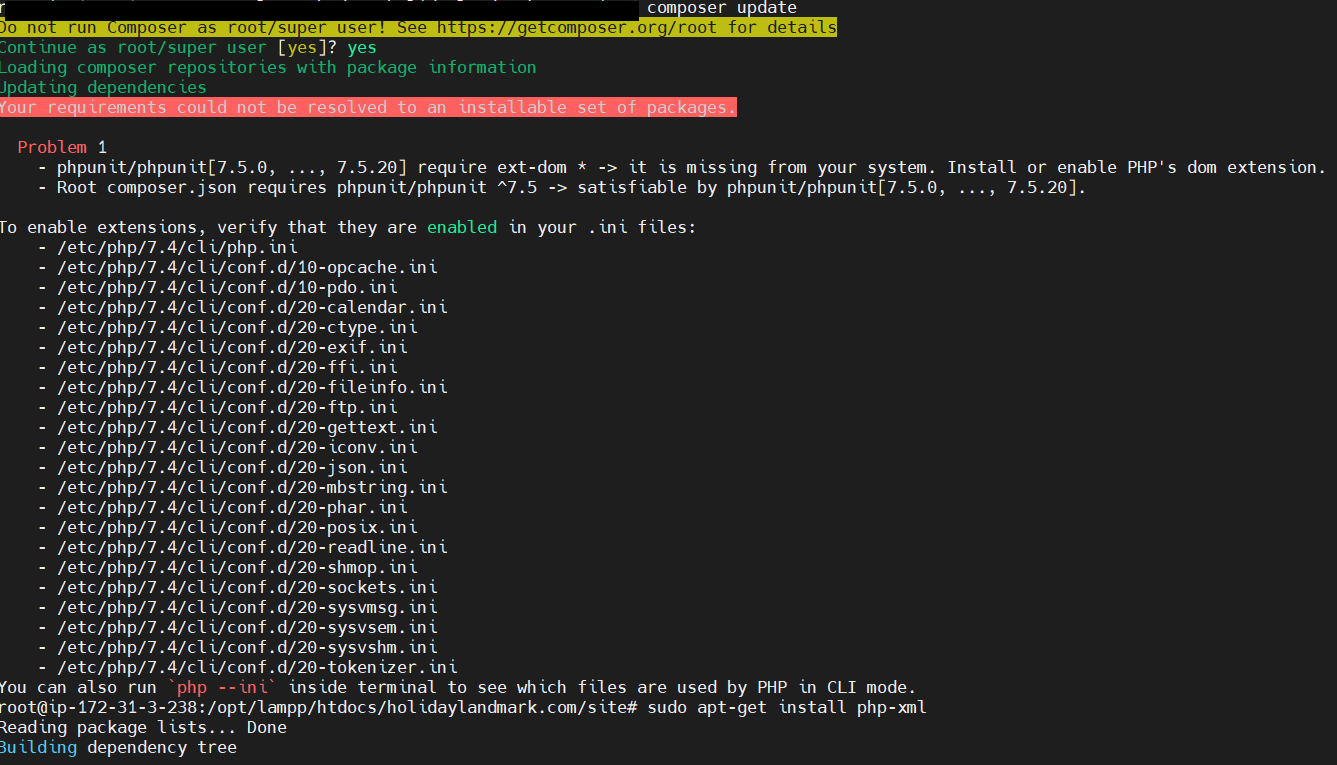Click the red 'php --ini' command text

[x=227, y=687]
